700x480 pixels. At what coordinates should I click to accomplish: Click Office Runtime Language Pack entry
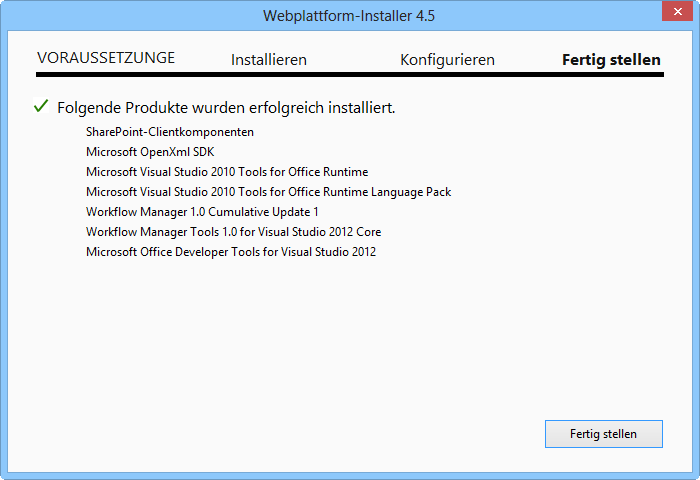tap(269, 192)
